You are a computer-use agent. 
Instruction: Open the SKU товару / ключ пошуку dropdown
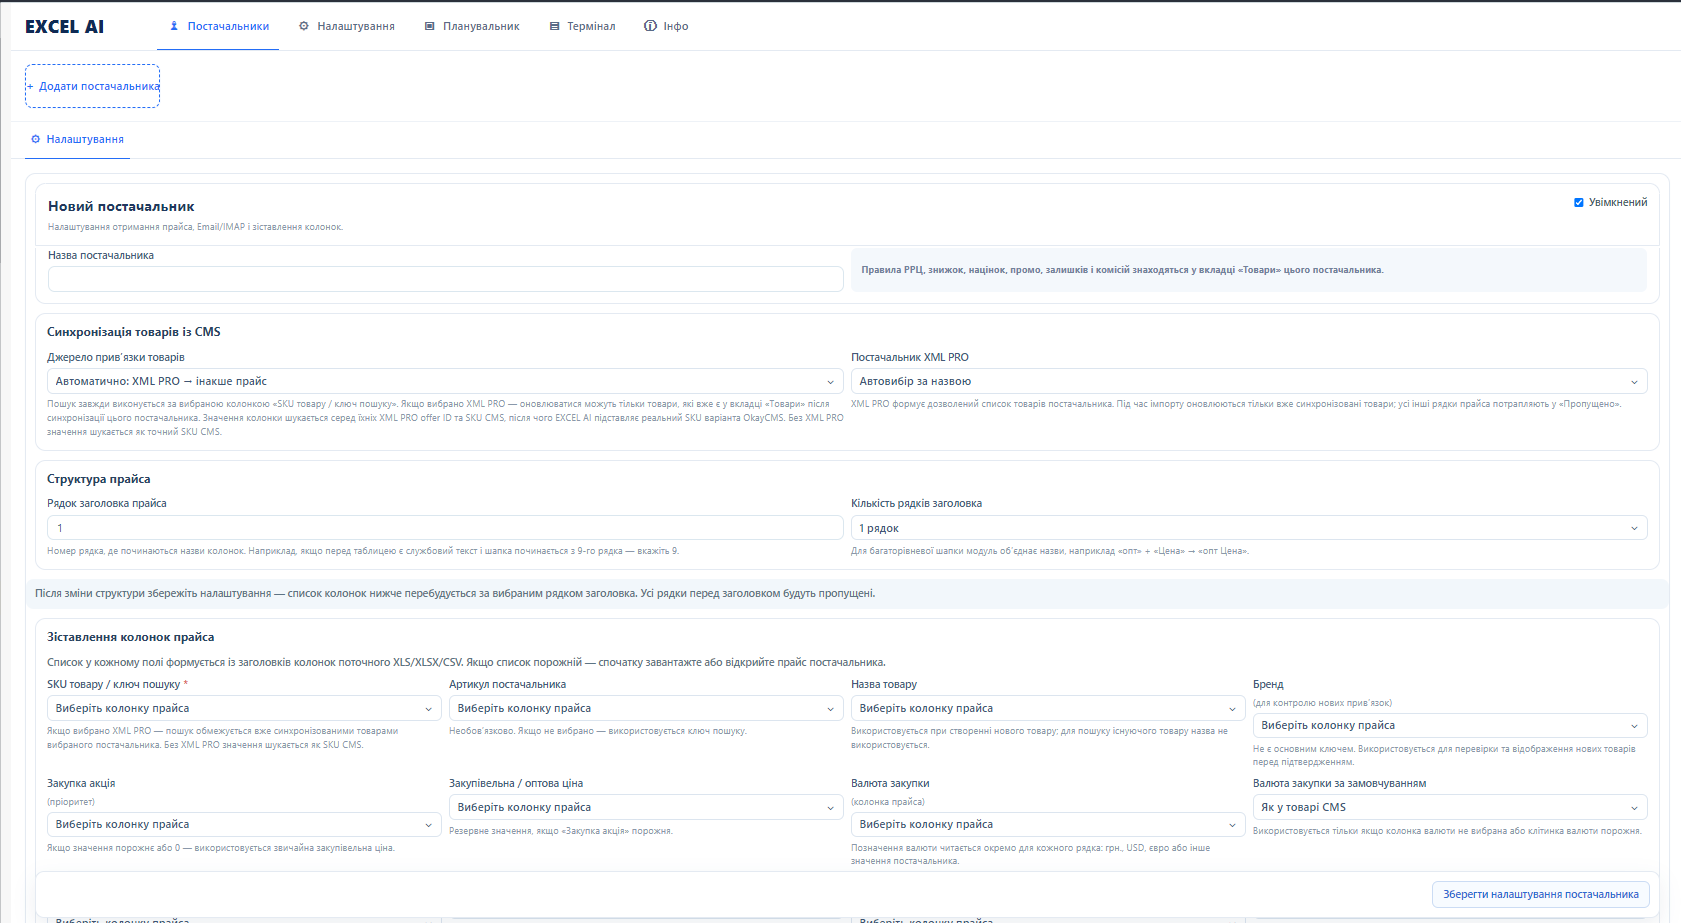tap(244, 708)
